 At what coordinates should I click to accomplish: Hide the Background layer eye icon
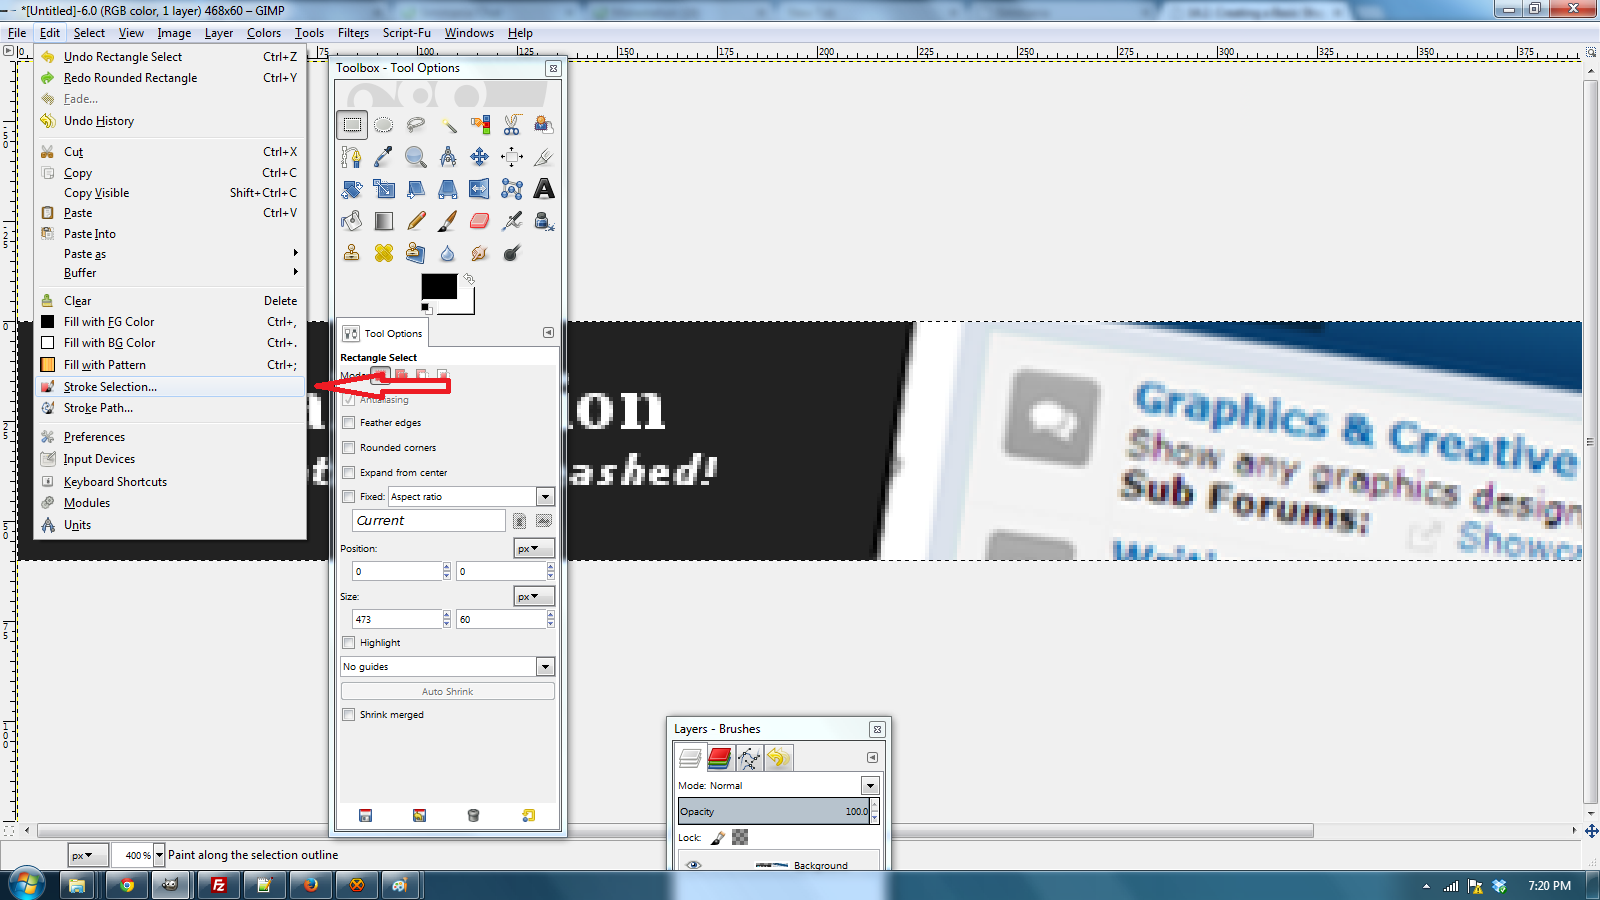693,865
